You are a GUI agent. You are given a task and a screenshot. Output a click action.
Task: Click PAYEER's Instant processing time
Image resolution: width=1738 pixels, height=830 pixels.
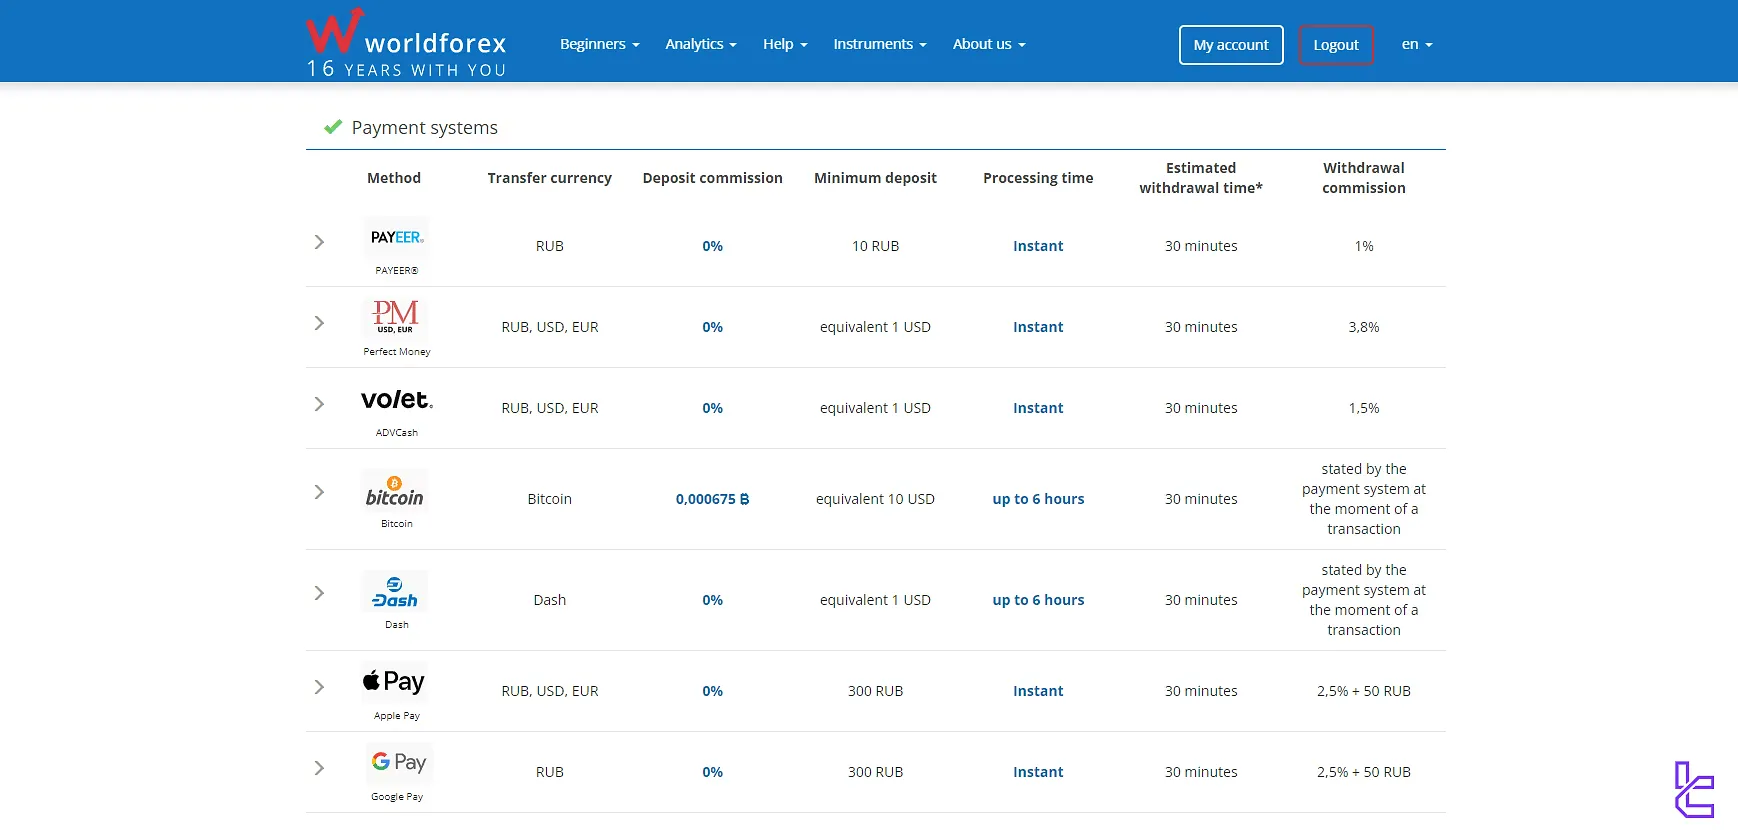(x=1038, y=246)
